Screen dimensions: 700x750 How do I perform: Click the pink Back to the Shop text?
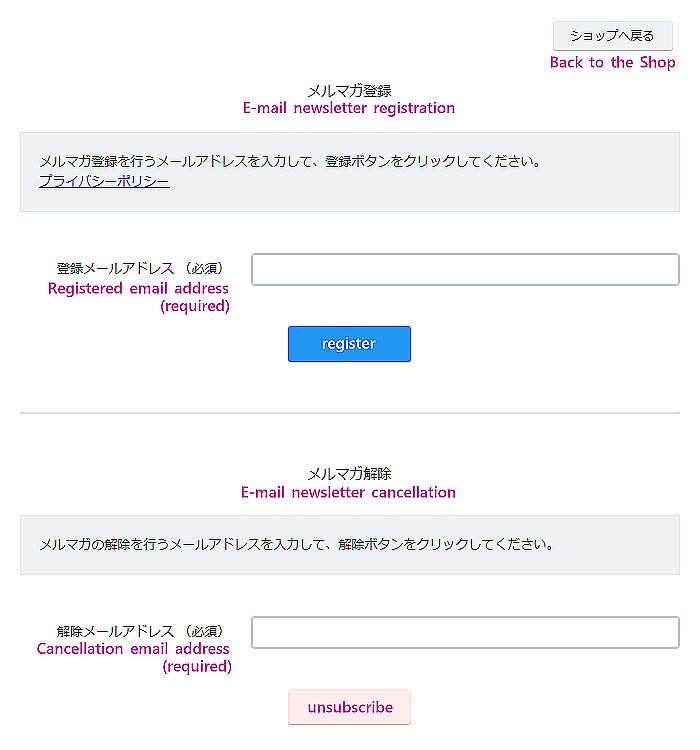(x=612, y=63)
